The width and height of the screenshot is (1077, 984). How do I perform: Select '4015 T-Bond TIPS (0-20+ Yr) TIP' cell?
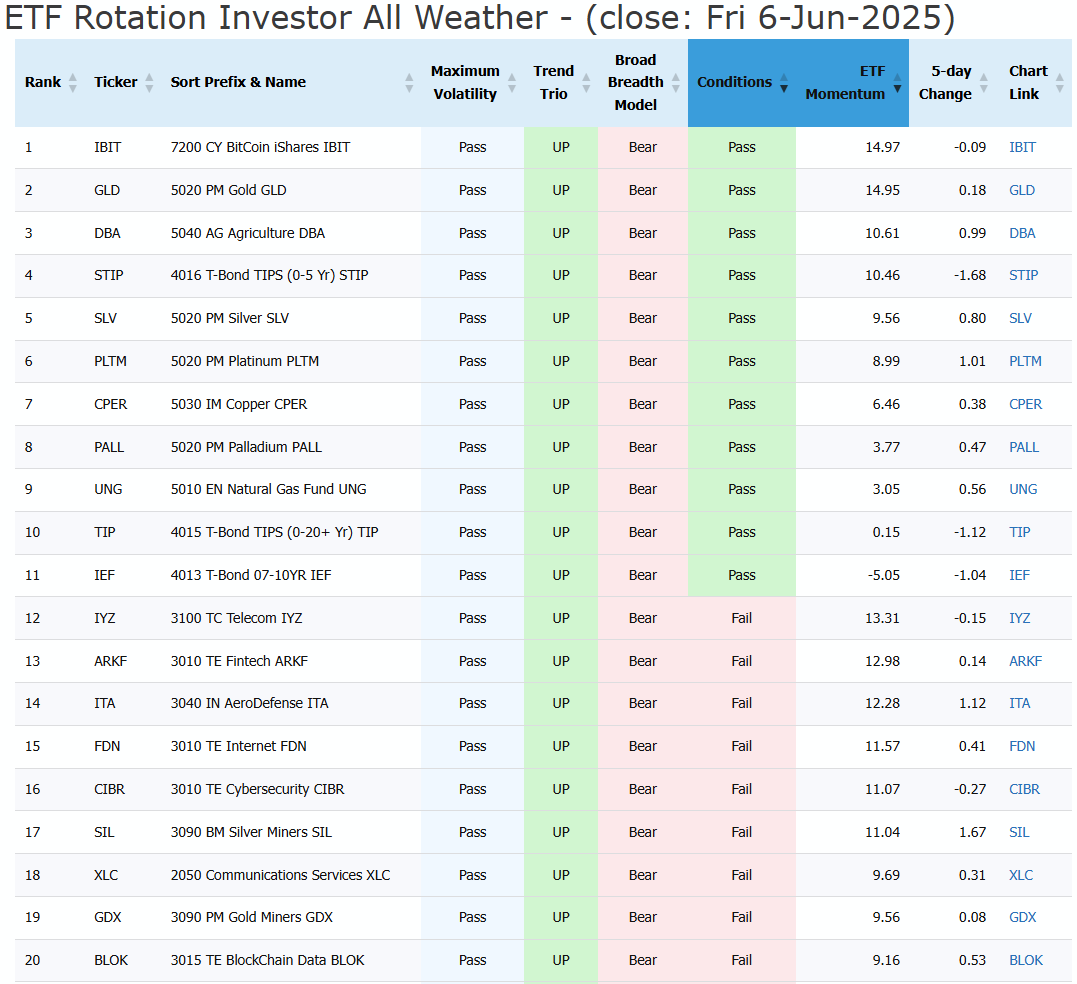click(x=291, y=532)
